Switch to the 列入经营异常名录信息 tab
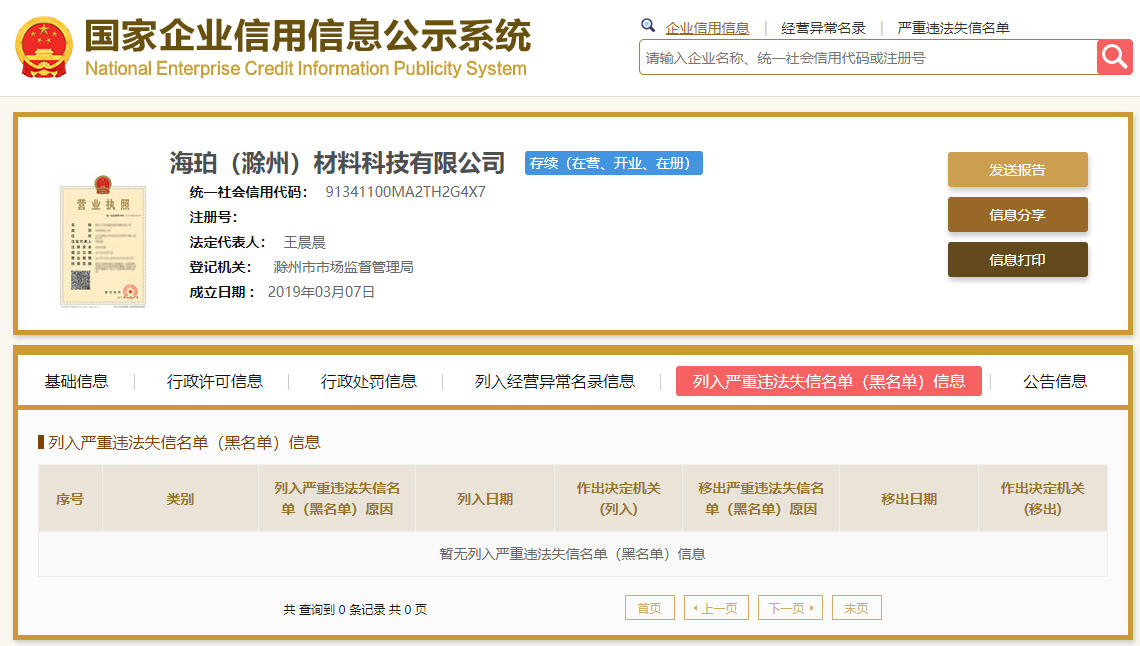 555,381
